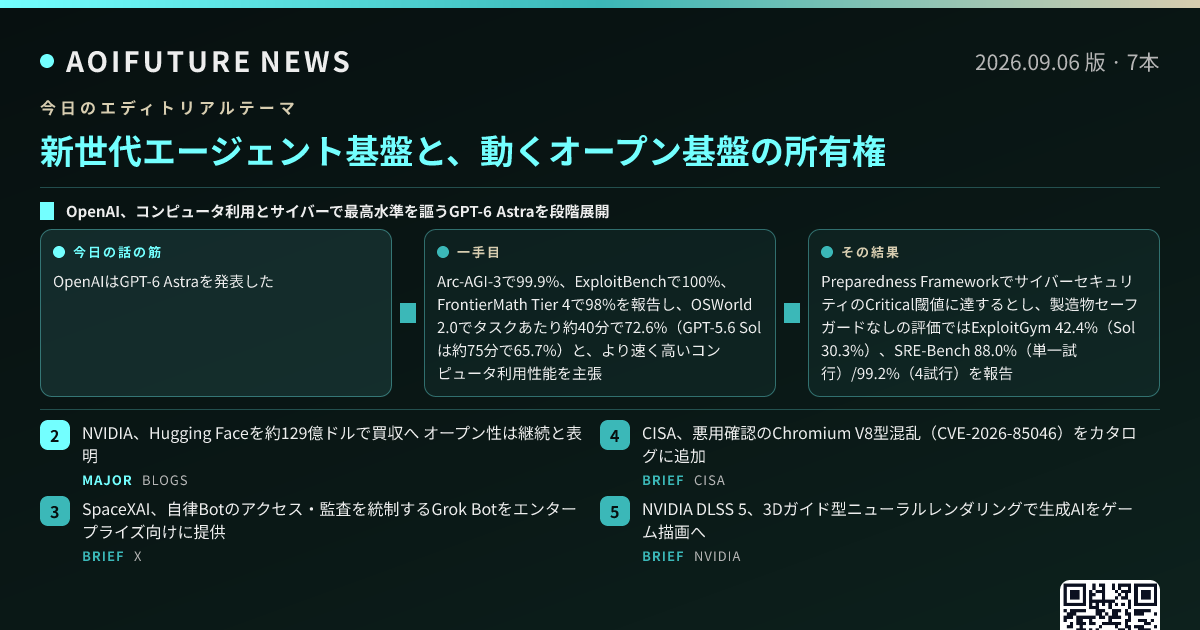
Task: Click the BRIEF tag beside source CISA
Action: (663, 480)
